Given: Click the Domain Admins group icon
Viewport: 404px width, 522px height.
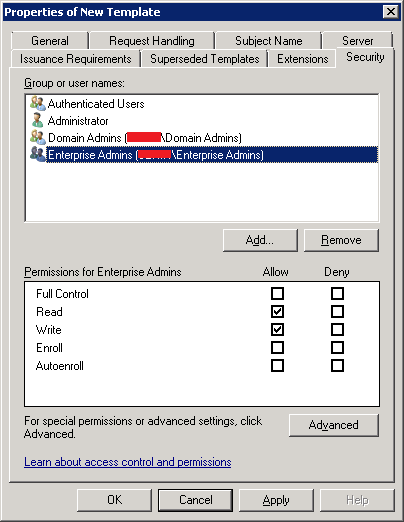Looking at the screenshot, I should 37,137.
